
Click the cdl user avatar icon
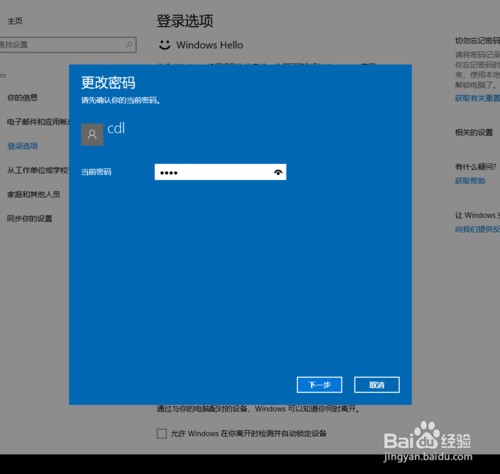click(x=92, y=135)
